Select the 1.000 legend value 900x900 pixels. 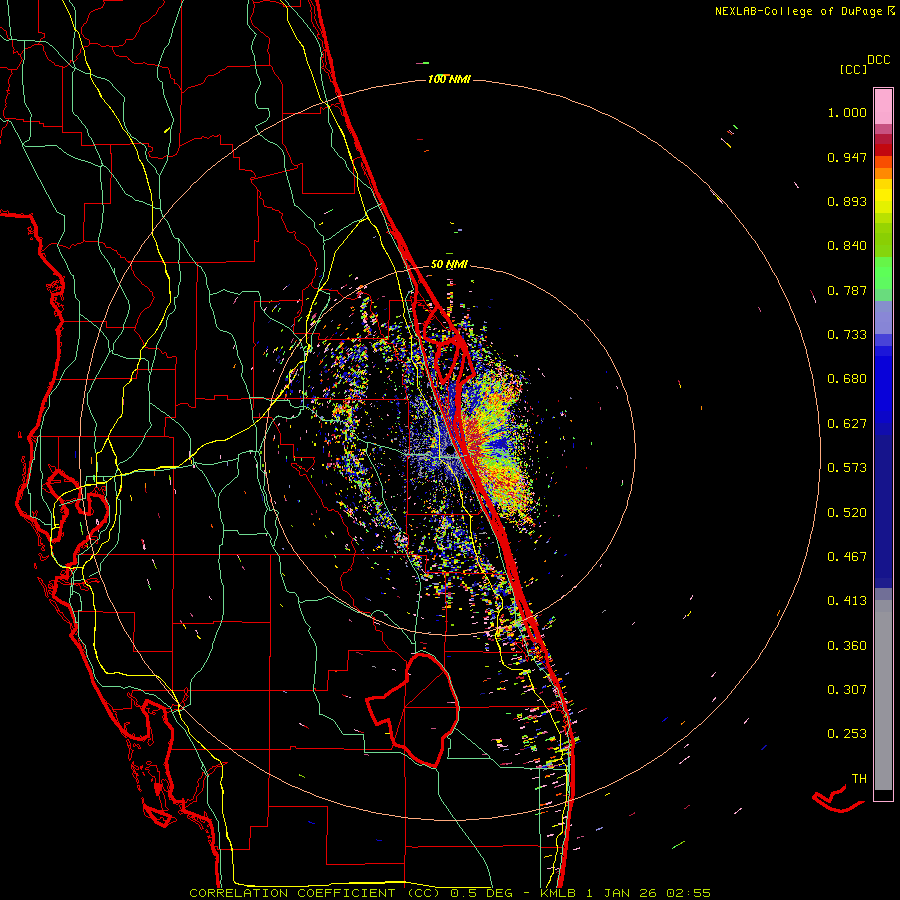pyautogui.click(x=847, y=112)
